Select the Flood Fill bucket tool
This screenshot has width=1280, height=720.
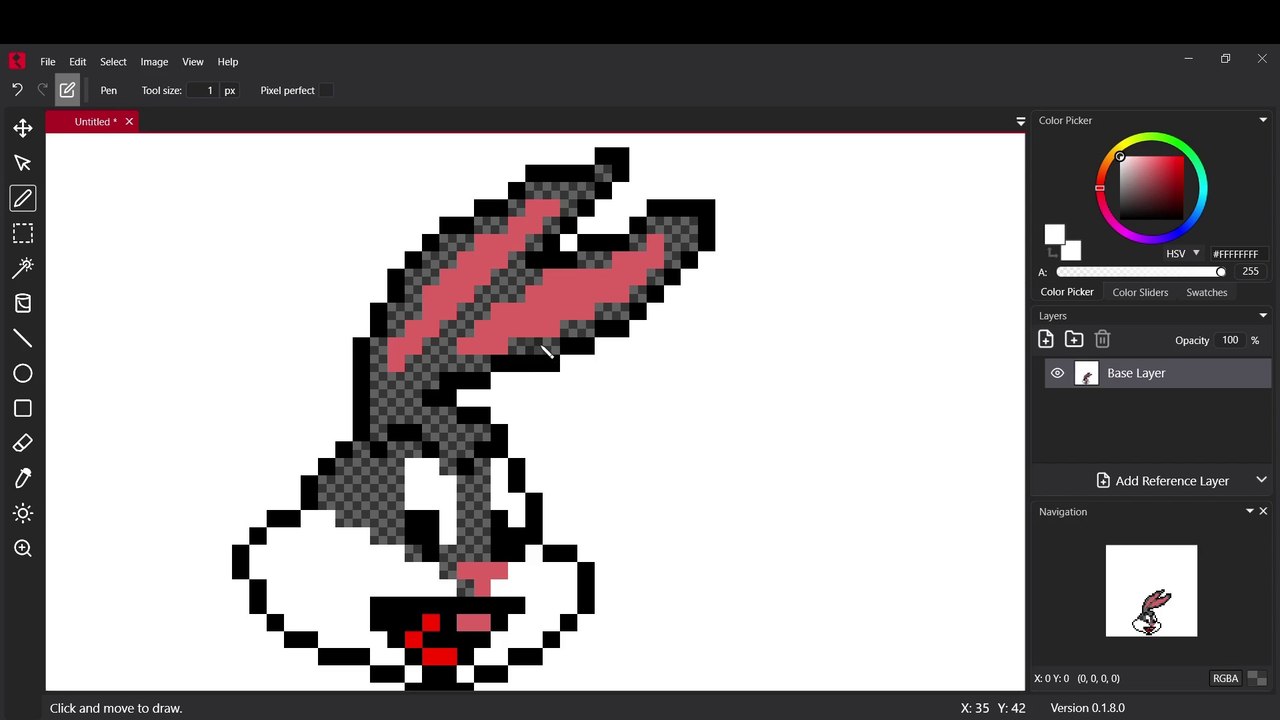23,303
